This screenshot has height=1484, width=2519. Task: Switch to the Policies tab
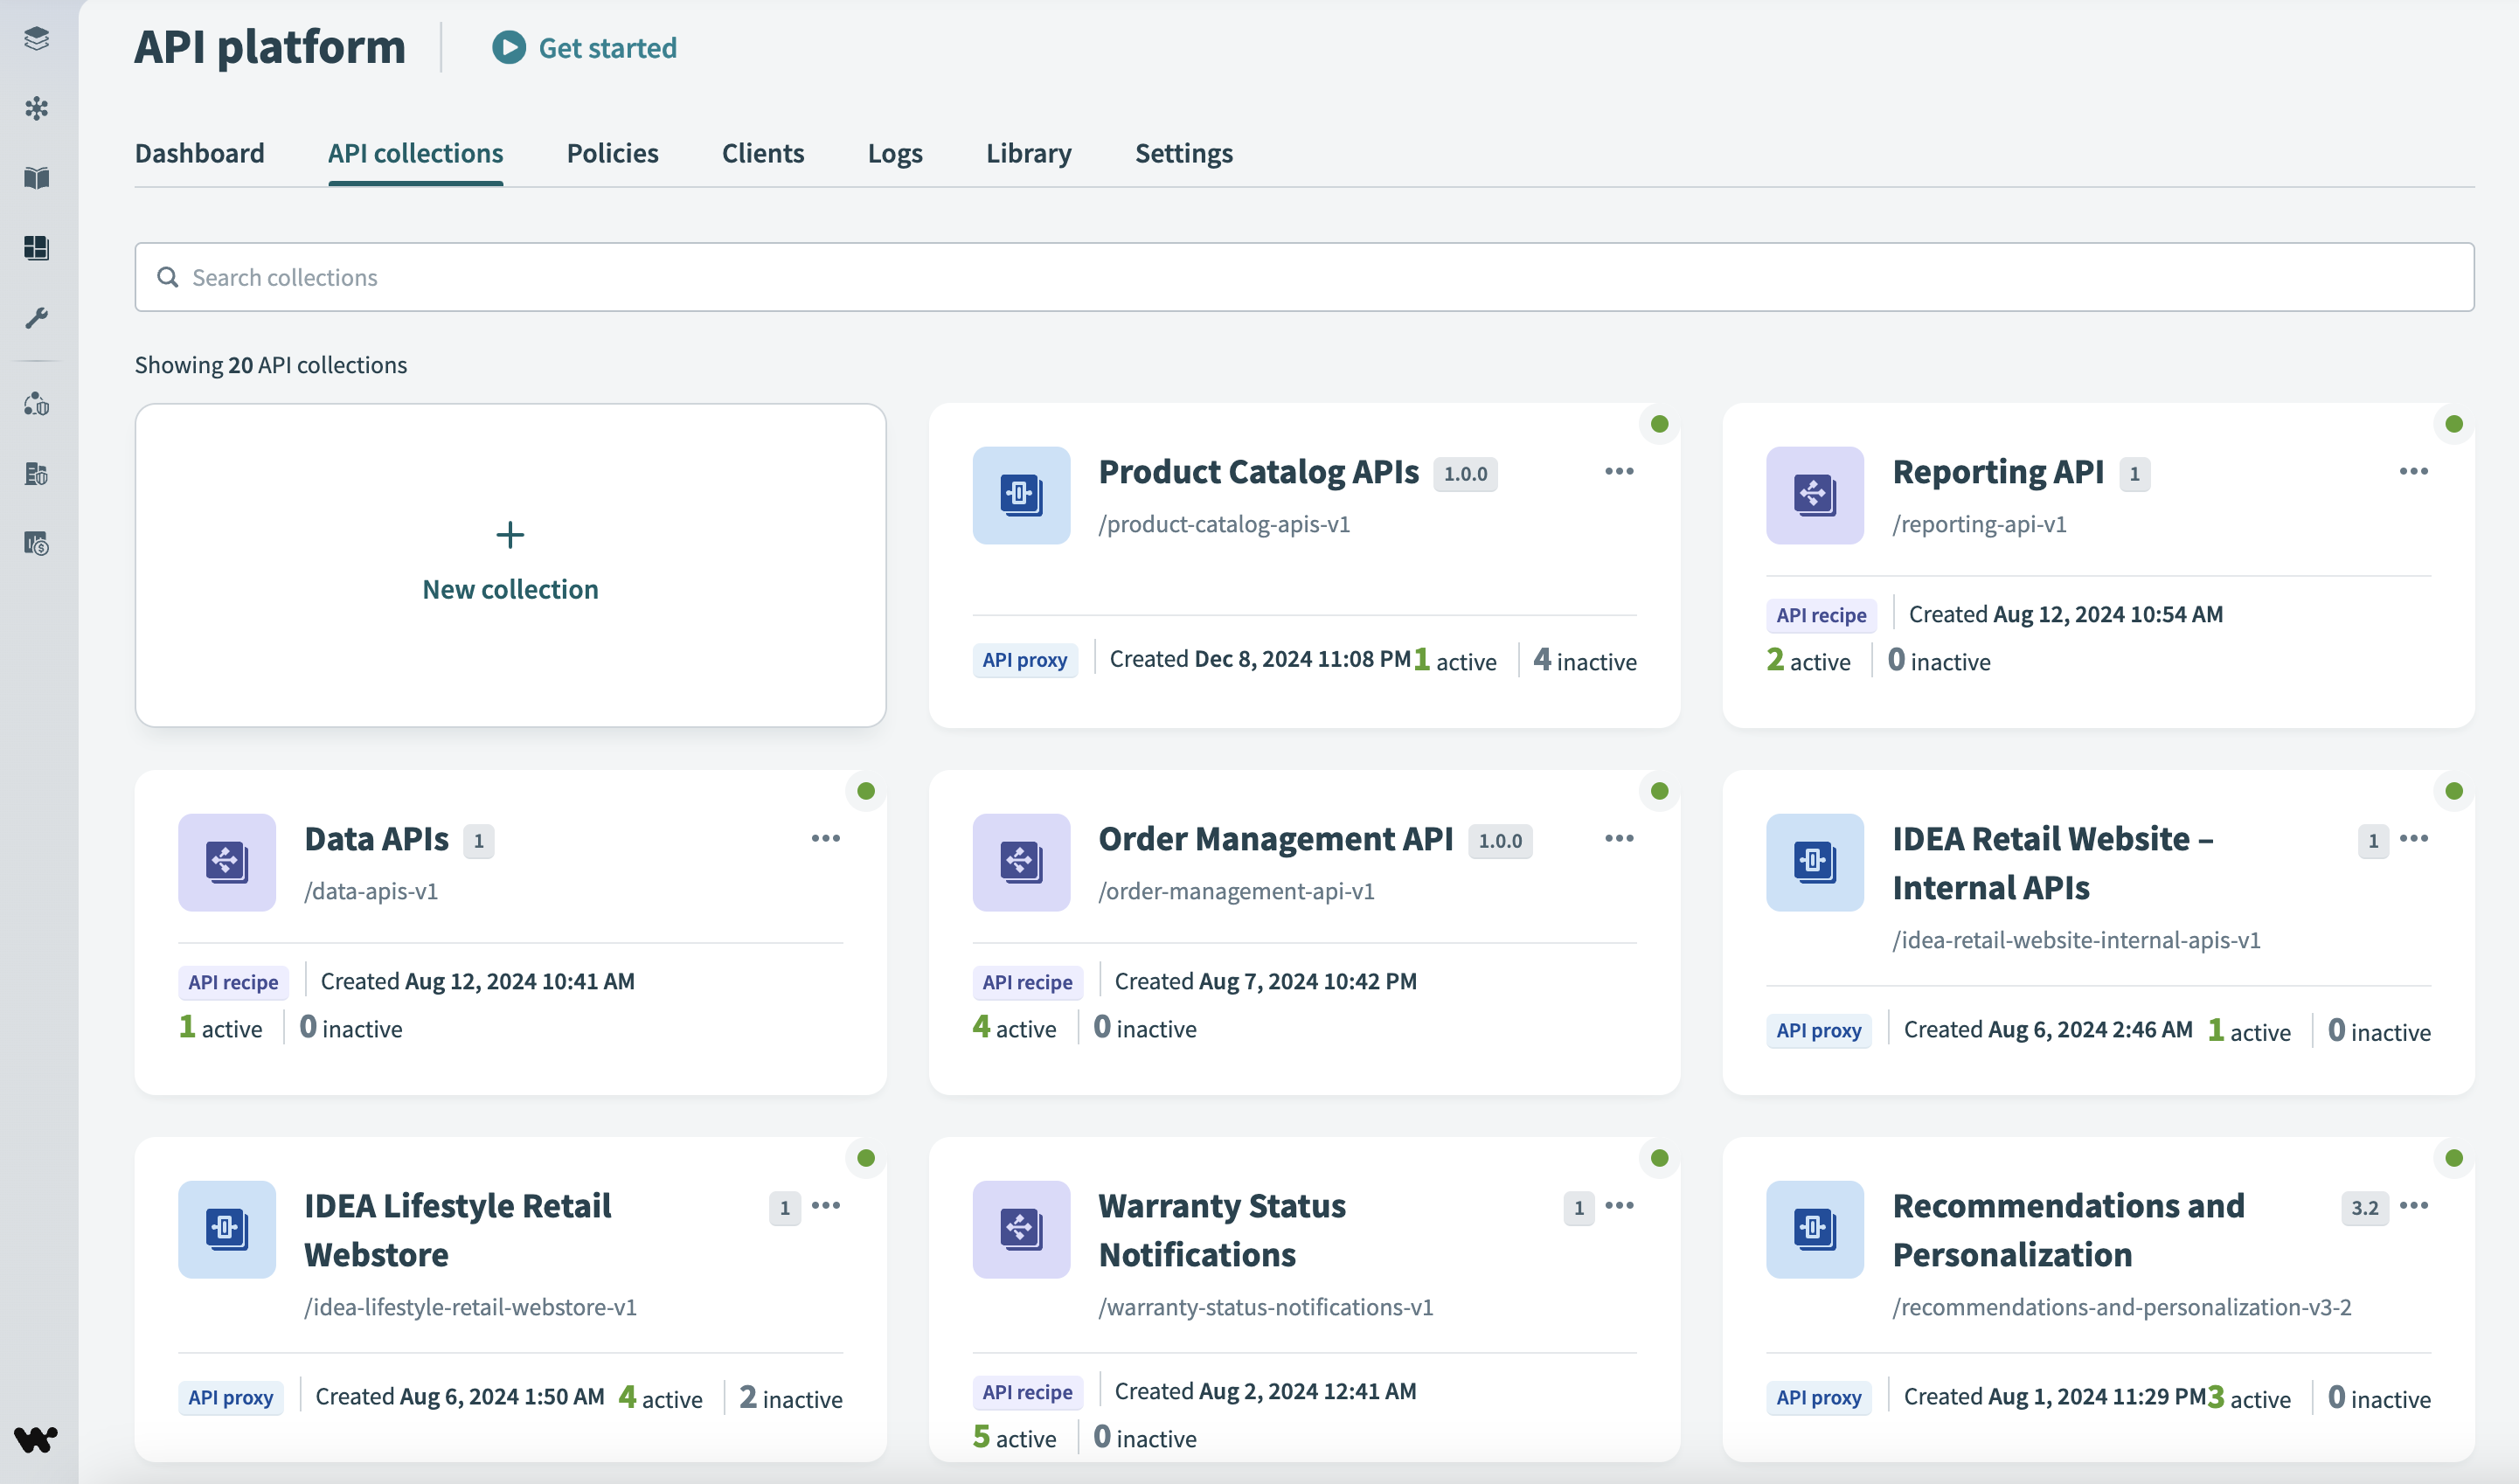[x=611, y=153]
